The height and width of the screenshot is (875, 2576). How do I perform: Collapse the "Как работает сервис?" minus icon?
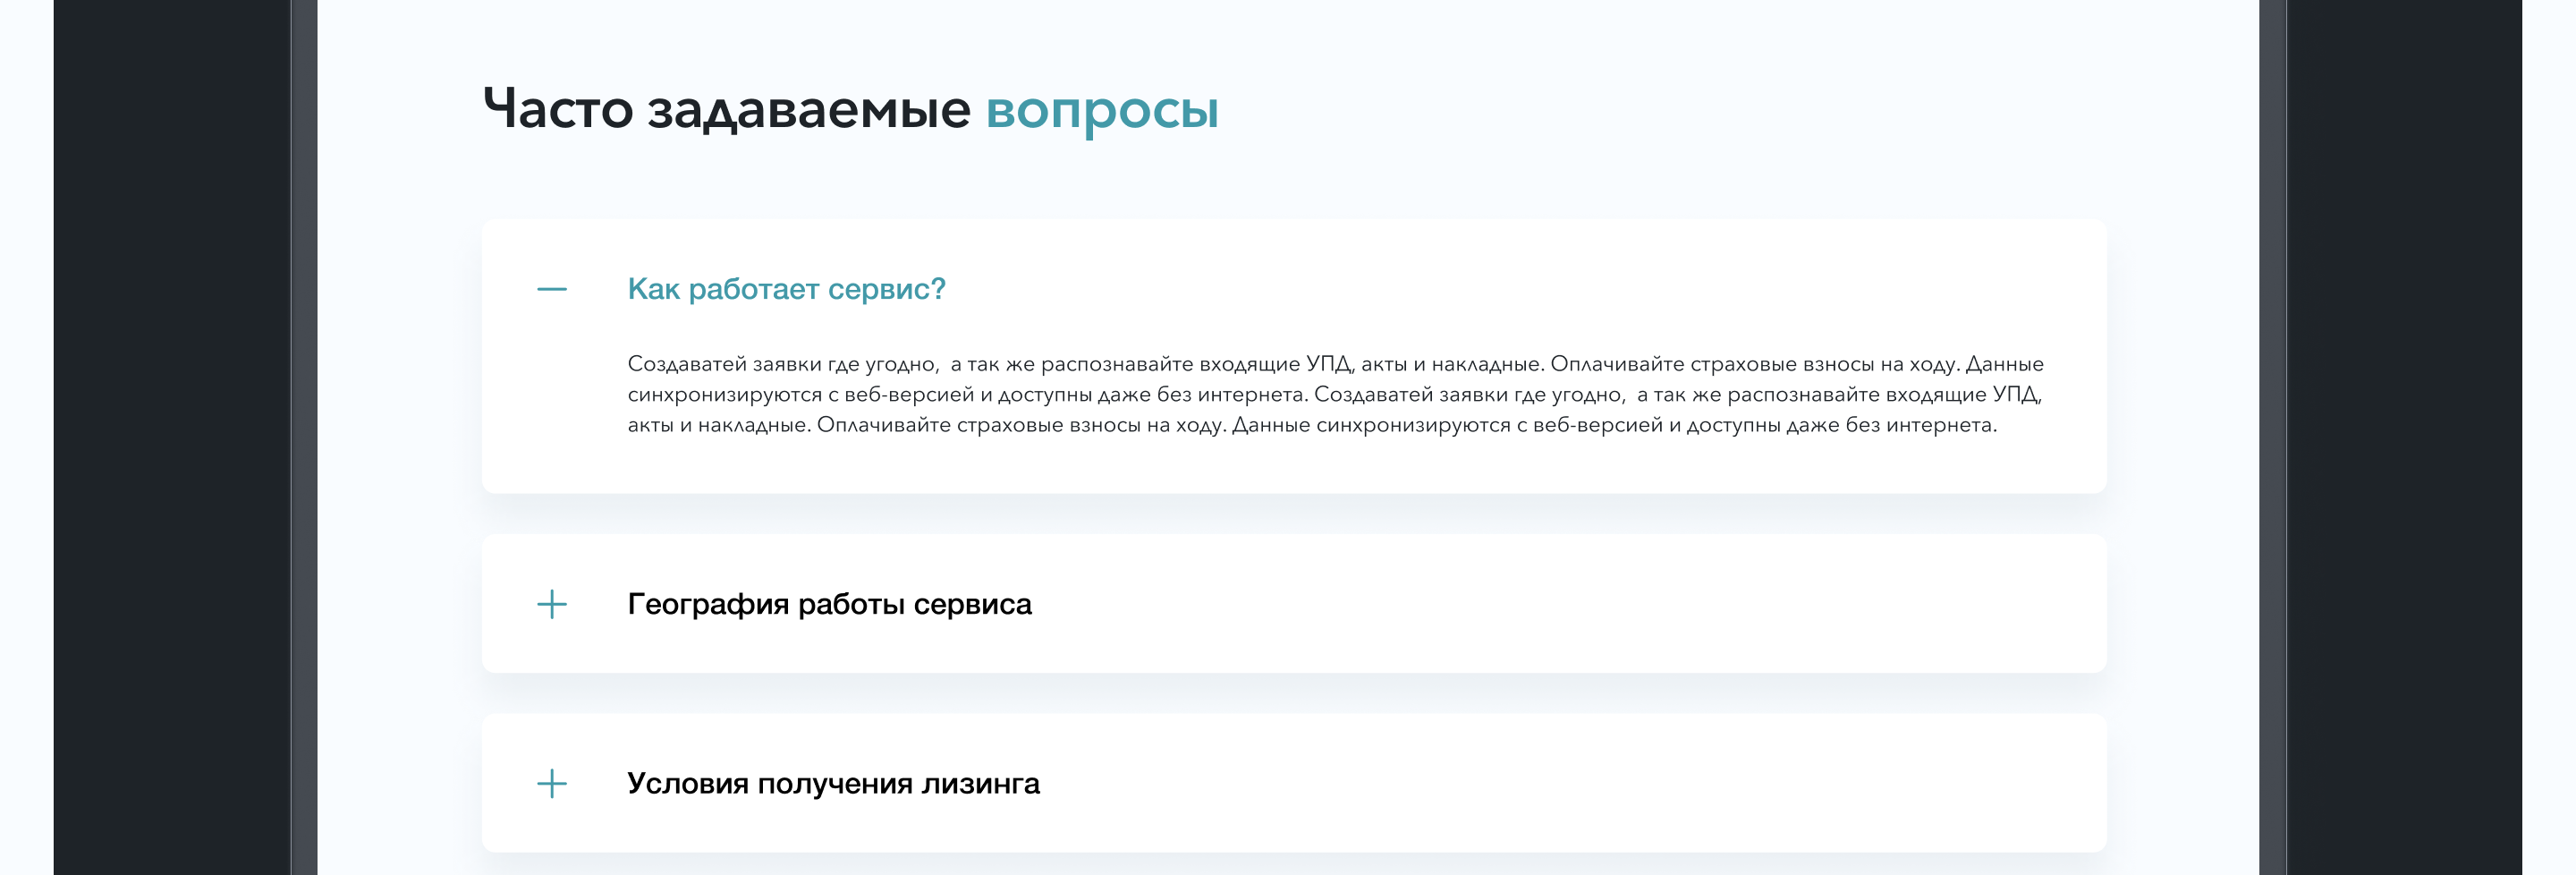click(x=551, y=290)
